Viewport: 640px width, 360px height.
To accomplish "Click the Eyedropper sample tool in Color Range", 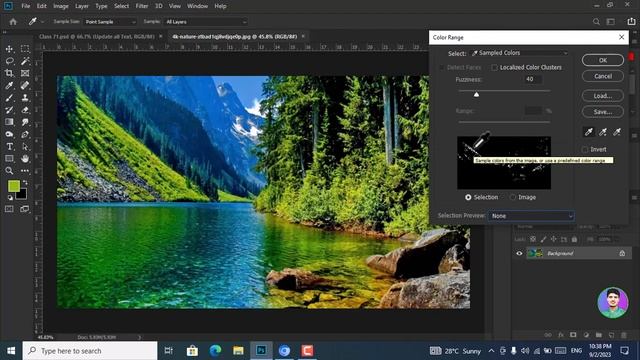I will pyautogui.click(x=589, y=132).
